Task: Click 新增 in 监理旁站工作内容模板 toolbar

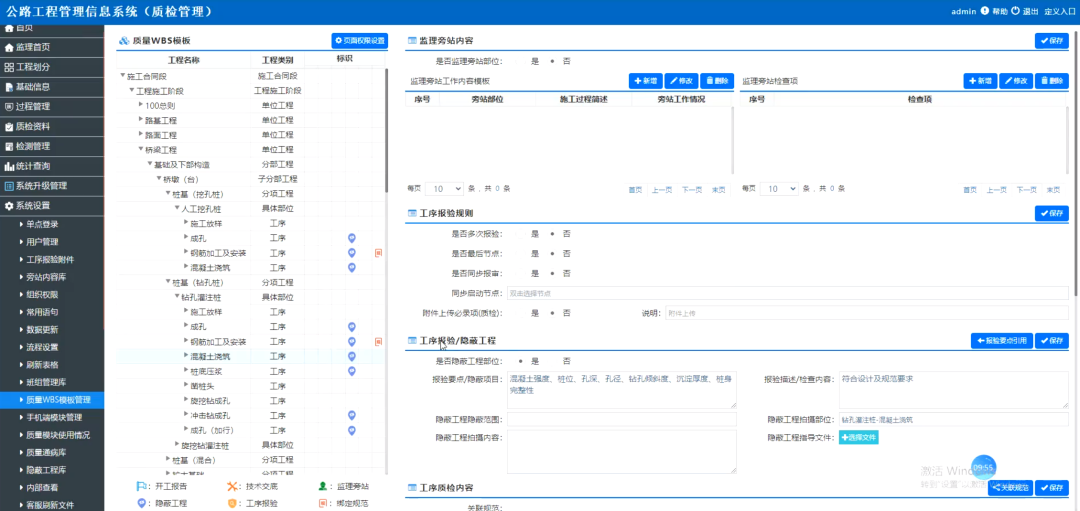Action: pyautogui.click(x=645, y=81)
